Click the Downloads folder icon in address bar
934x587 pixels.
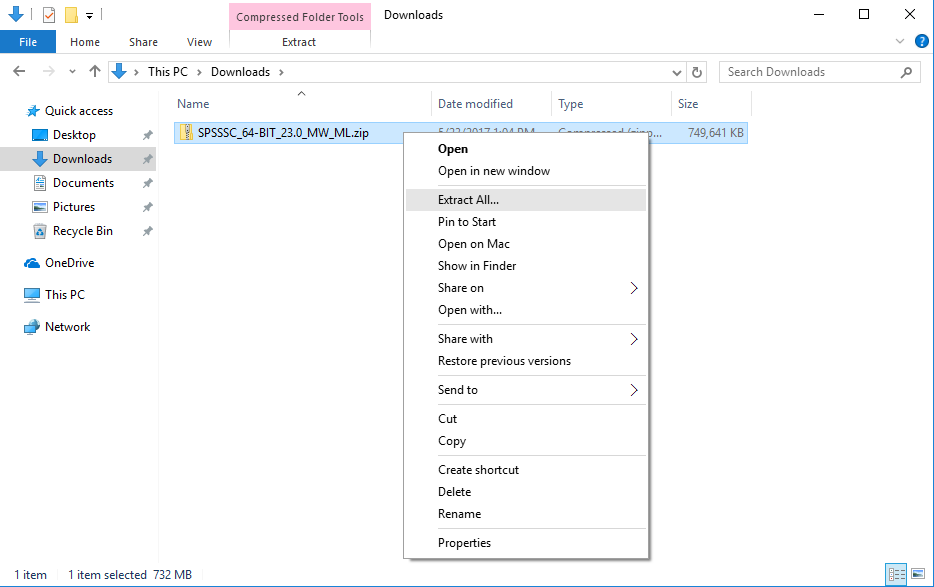[x=119, y=72]
